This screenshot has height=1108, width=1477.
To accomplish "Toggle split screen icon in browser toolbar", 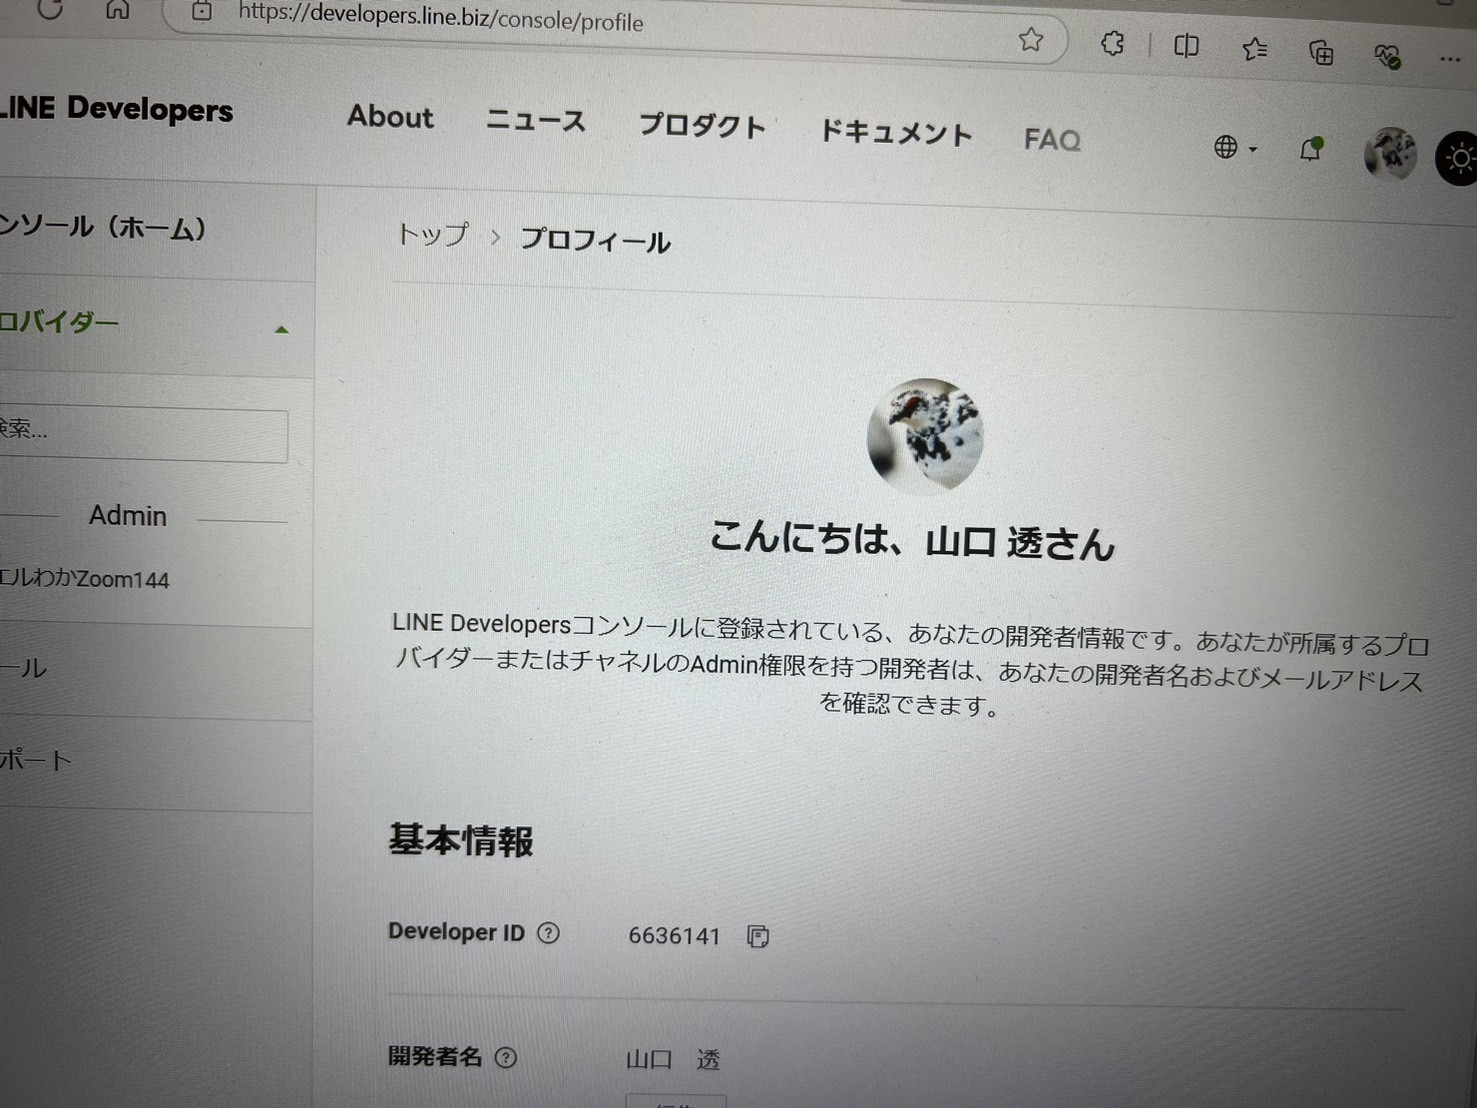I will (1186, 46).
